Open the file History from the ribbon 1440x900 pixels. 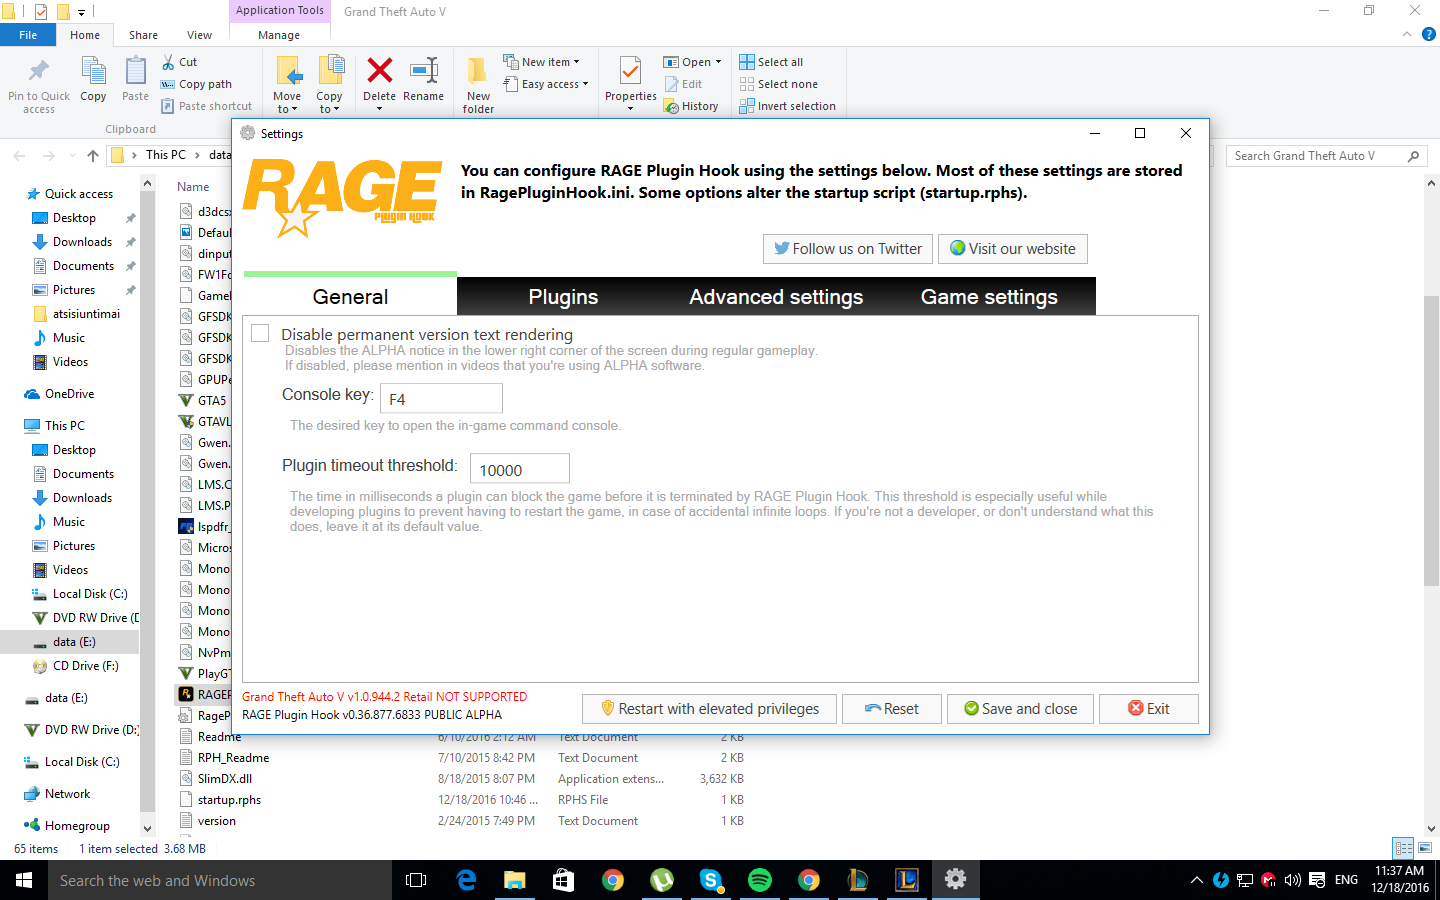click(691, 106)
